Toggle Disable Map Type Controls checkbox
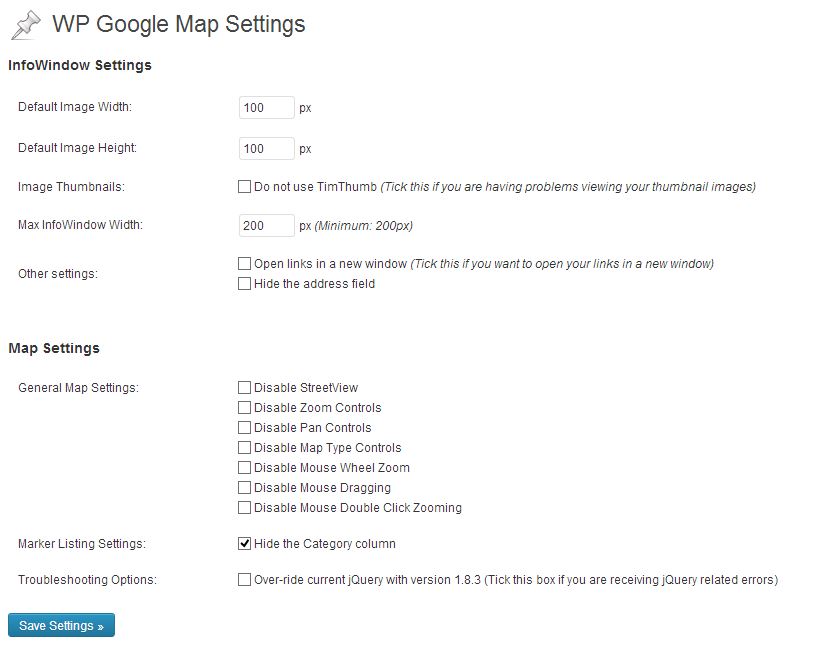Image resolution: width=813 pixels, height=649 pixels. [x=244, y=448]
